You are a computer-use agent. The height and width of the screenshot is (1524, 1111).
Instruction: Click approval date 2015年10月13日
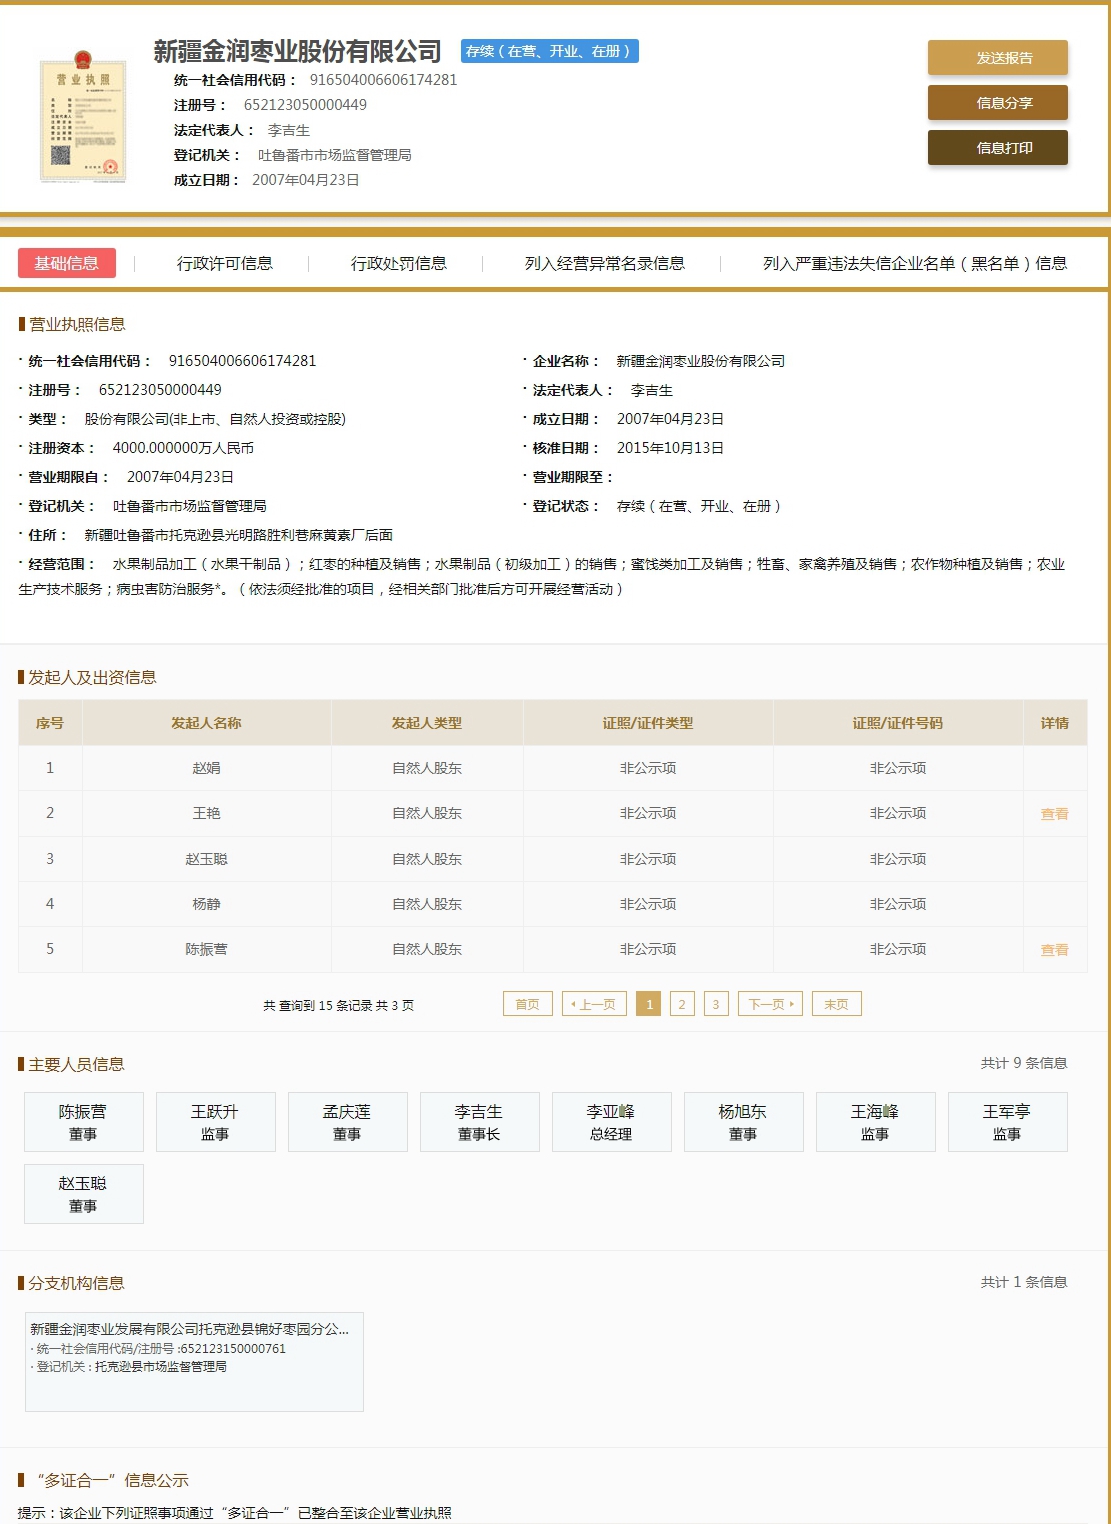click(x=670, y=448)
